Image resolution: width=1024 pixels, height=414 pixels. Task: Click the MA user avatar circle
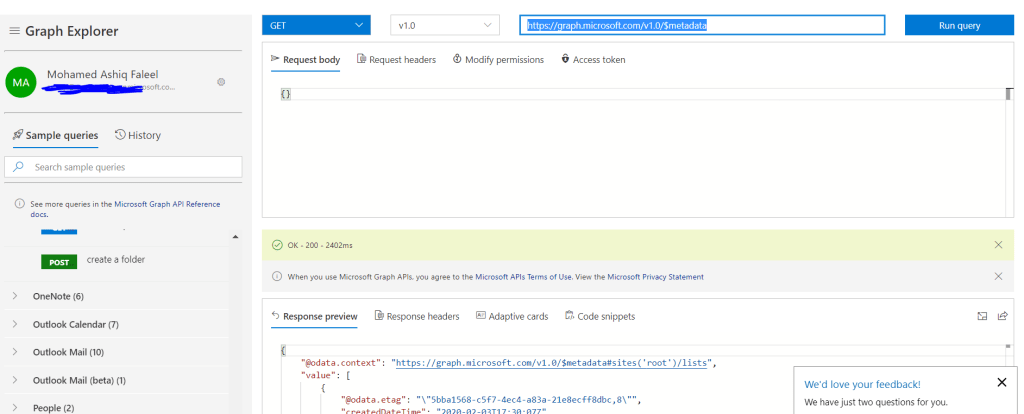tap(21, 82)
